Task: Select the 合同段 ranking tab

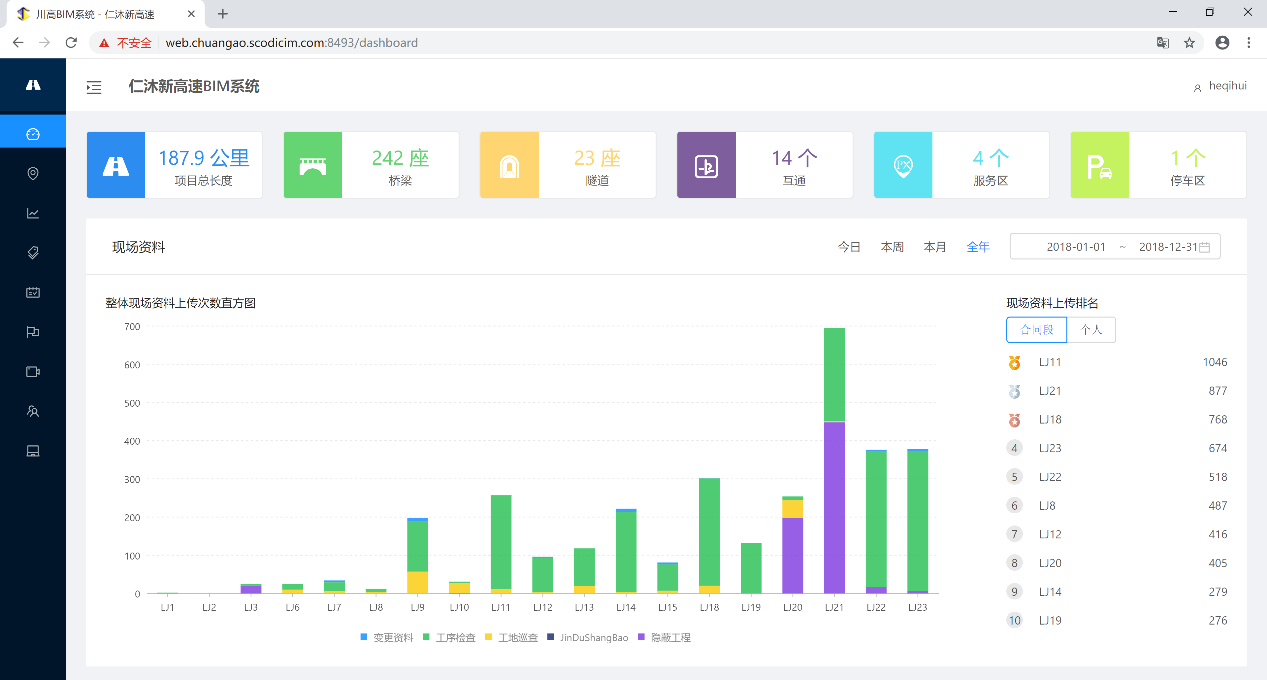Action: point(1036,330)
